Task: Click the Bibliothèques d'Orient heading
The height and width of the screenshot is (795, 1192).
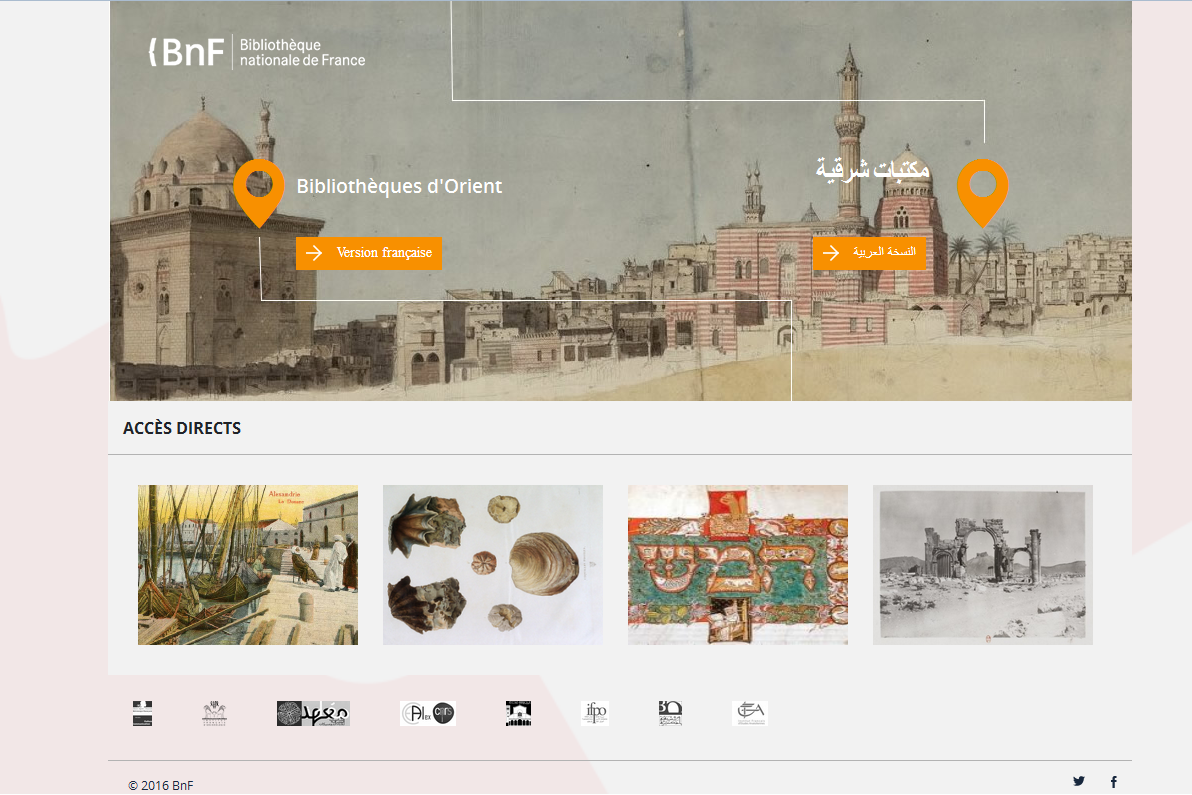Action: [399, 186]
